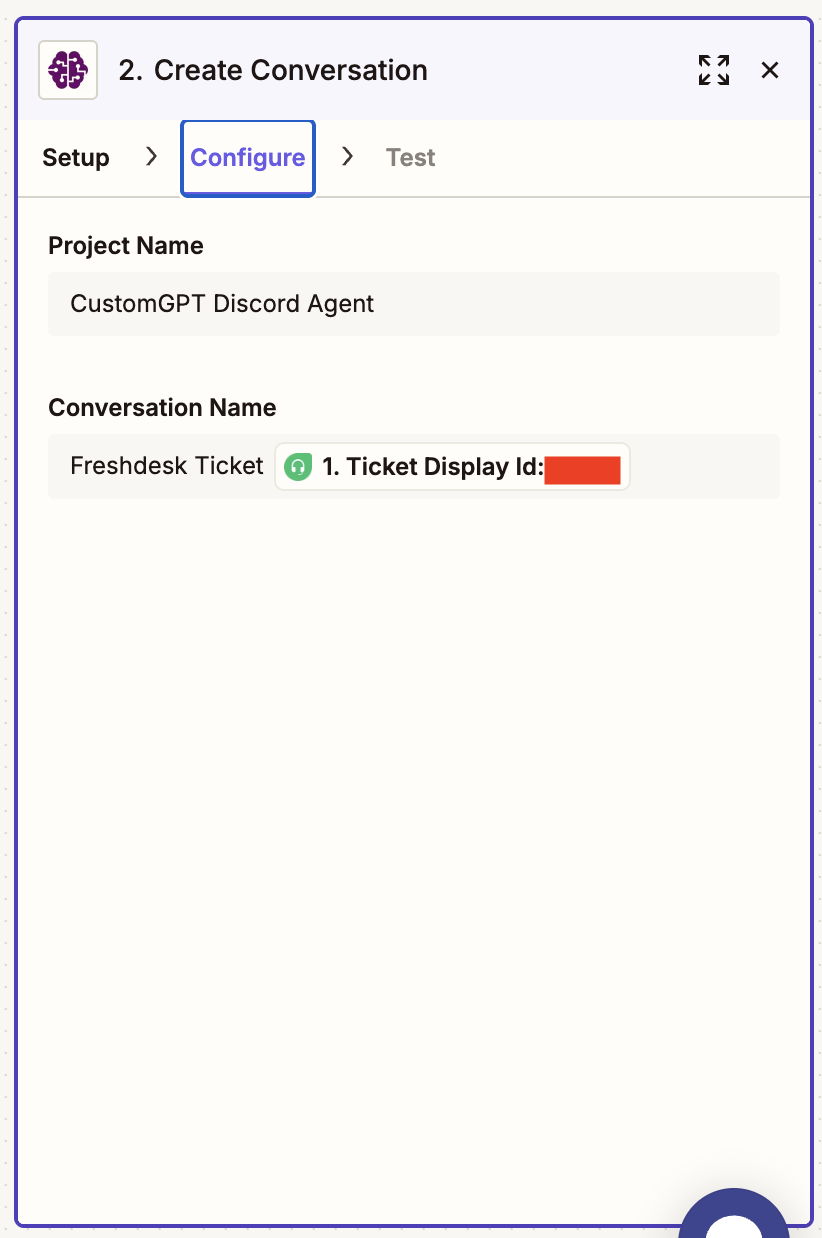Click "CustomGPT Discord Agent" project value text
Image resolution: width=822 pixels, height=1238 pixels.
click(x=222, y=304)
